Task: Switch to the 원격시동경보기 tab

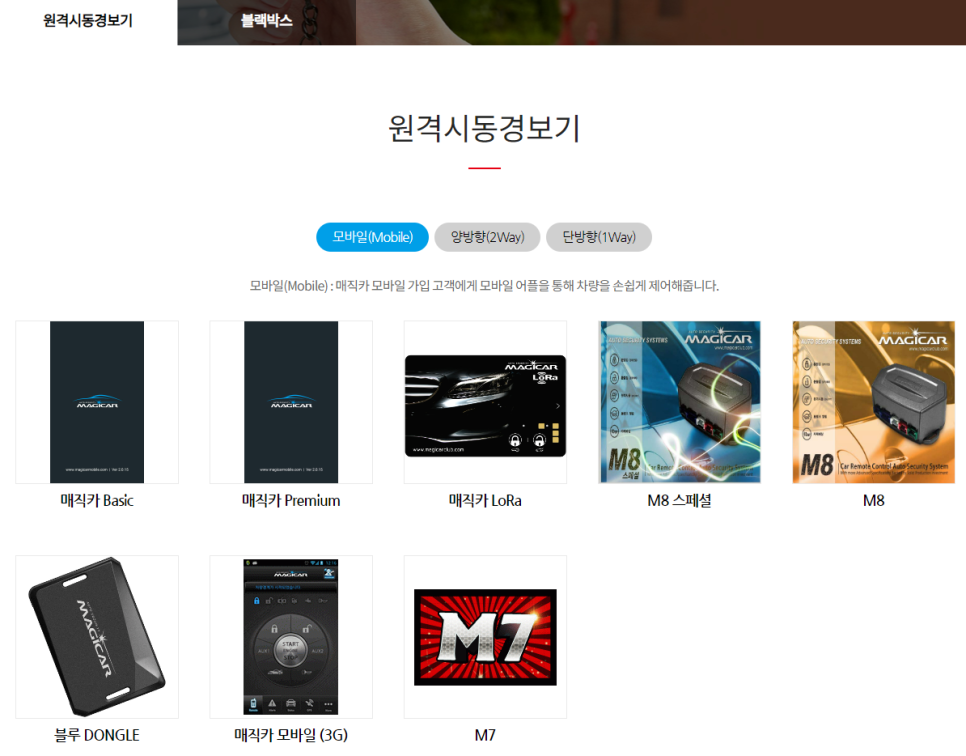Action: (x=88, y=20)
